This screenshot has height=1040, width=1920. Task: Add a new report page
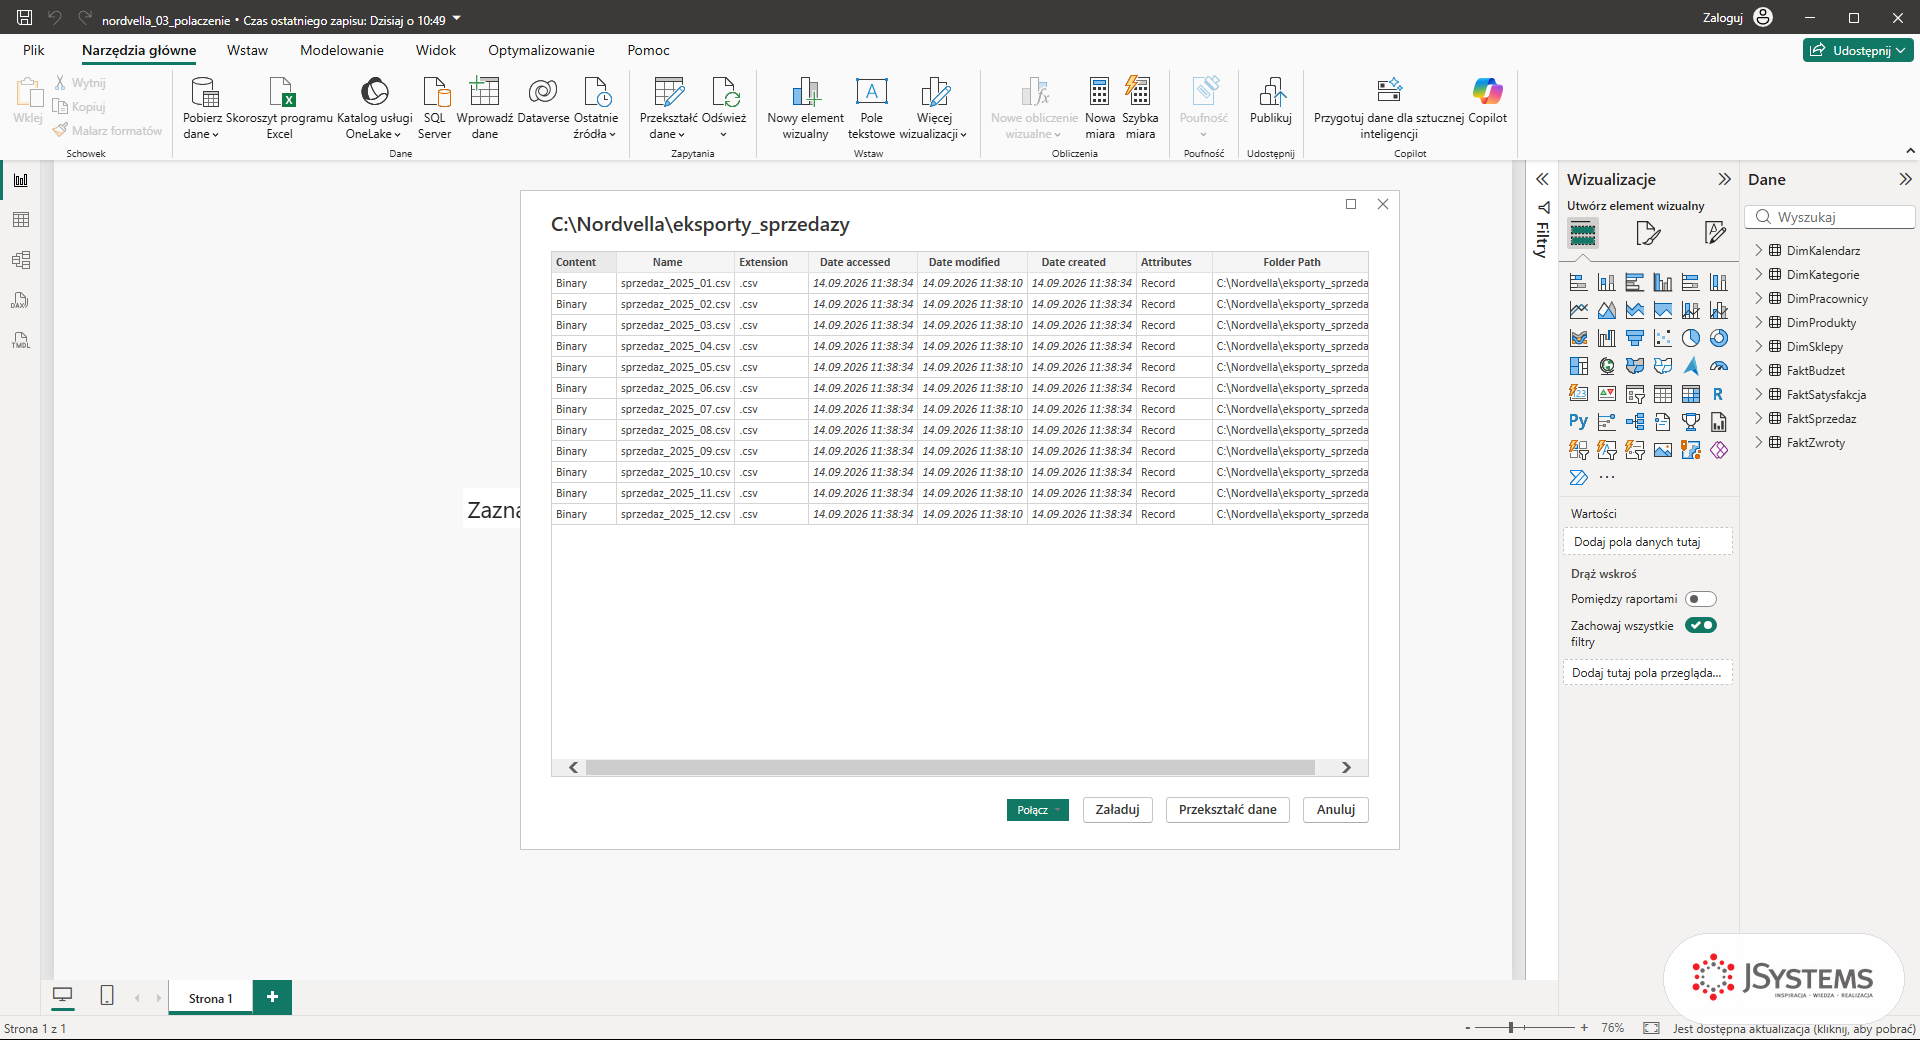tap(272, 997)
